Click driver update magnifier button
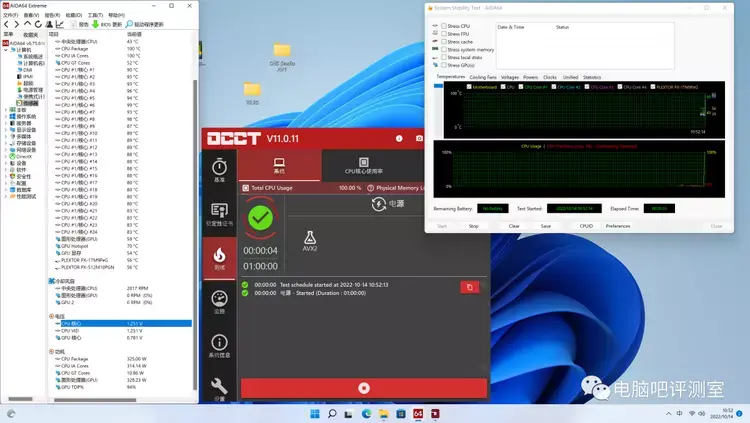The image size is (750, 423). tap(144, 24)
